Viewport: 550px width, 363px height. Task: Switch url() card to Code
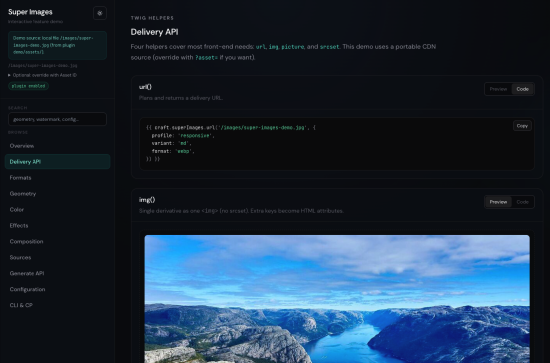click(x=522, y=89)
